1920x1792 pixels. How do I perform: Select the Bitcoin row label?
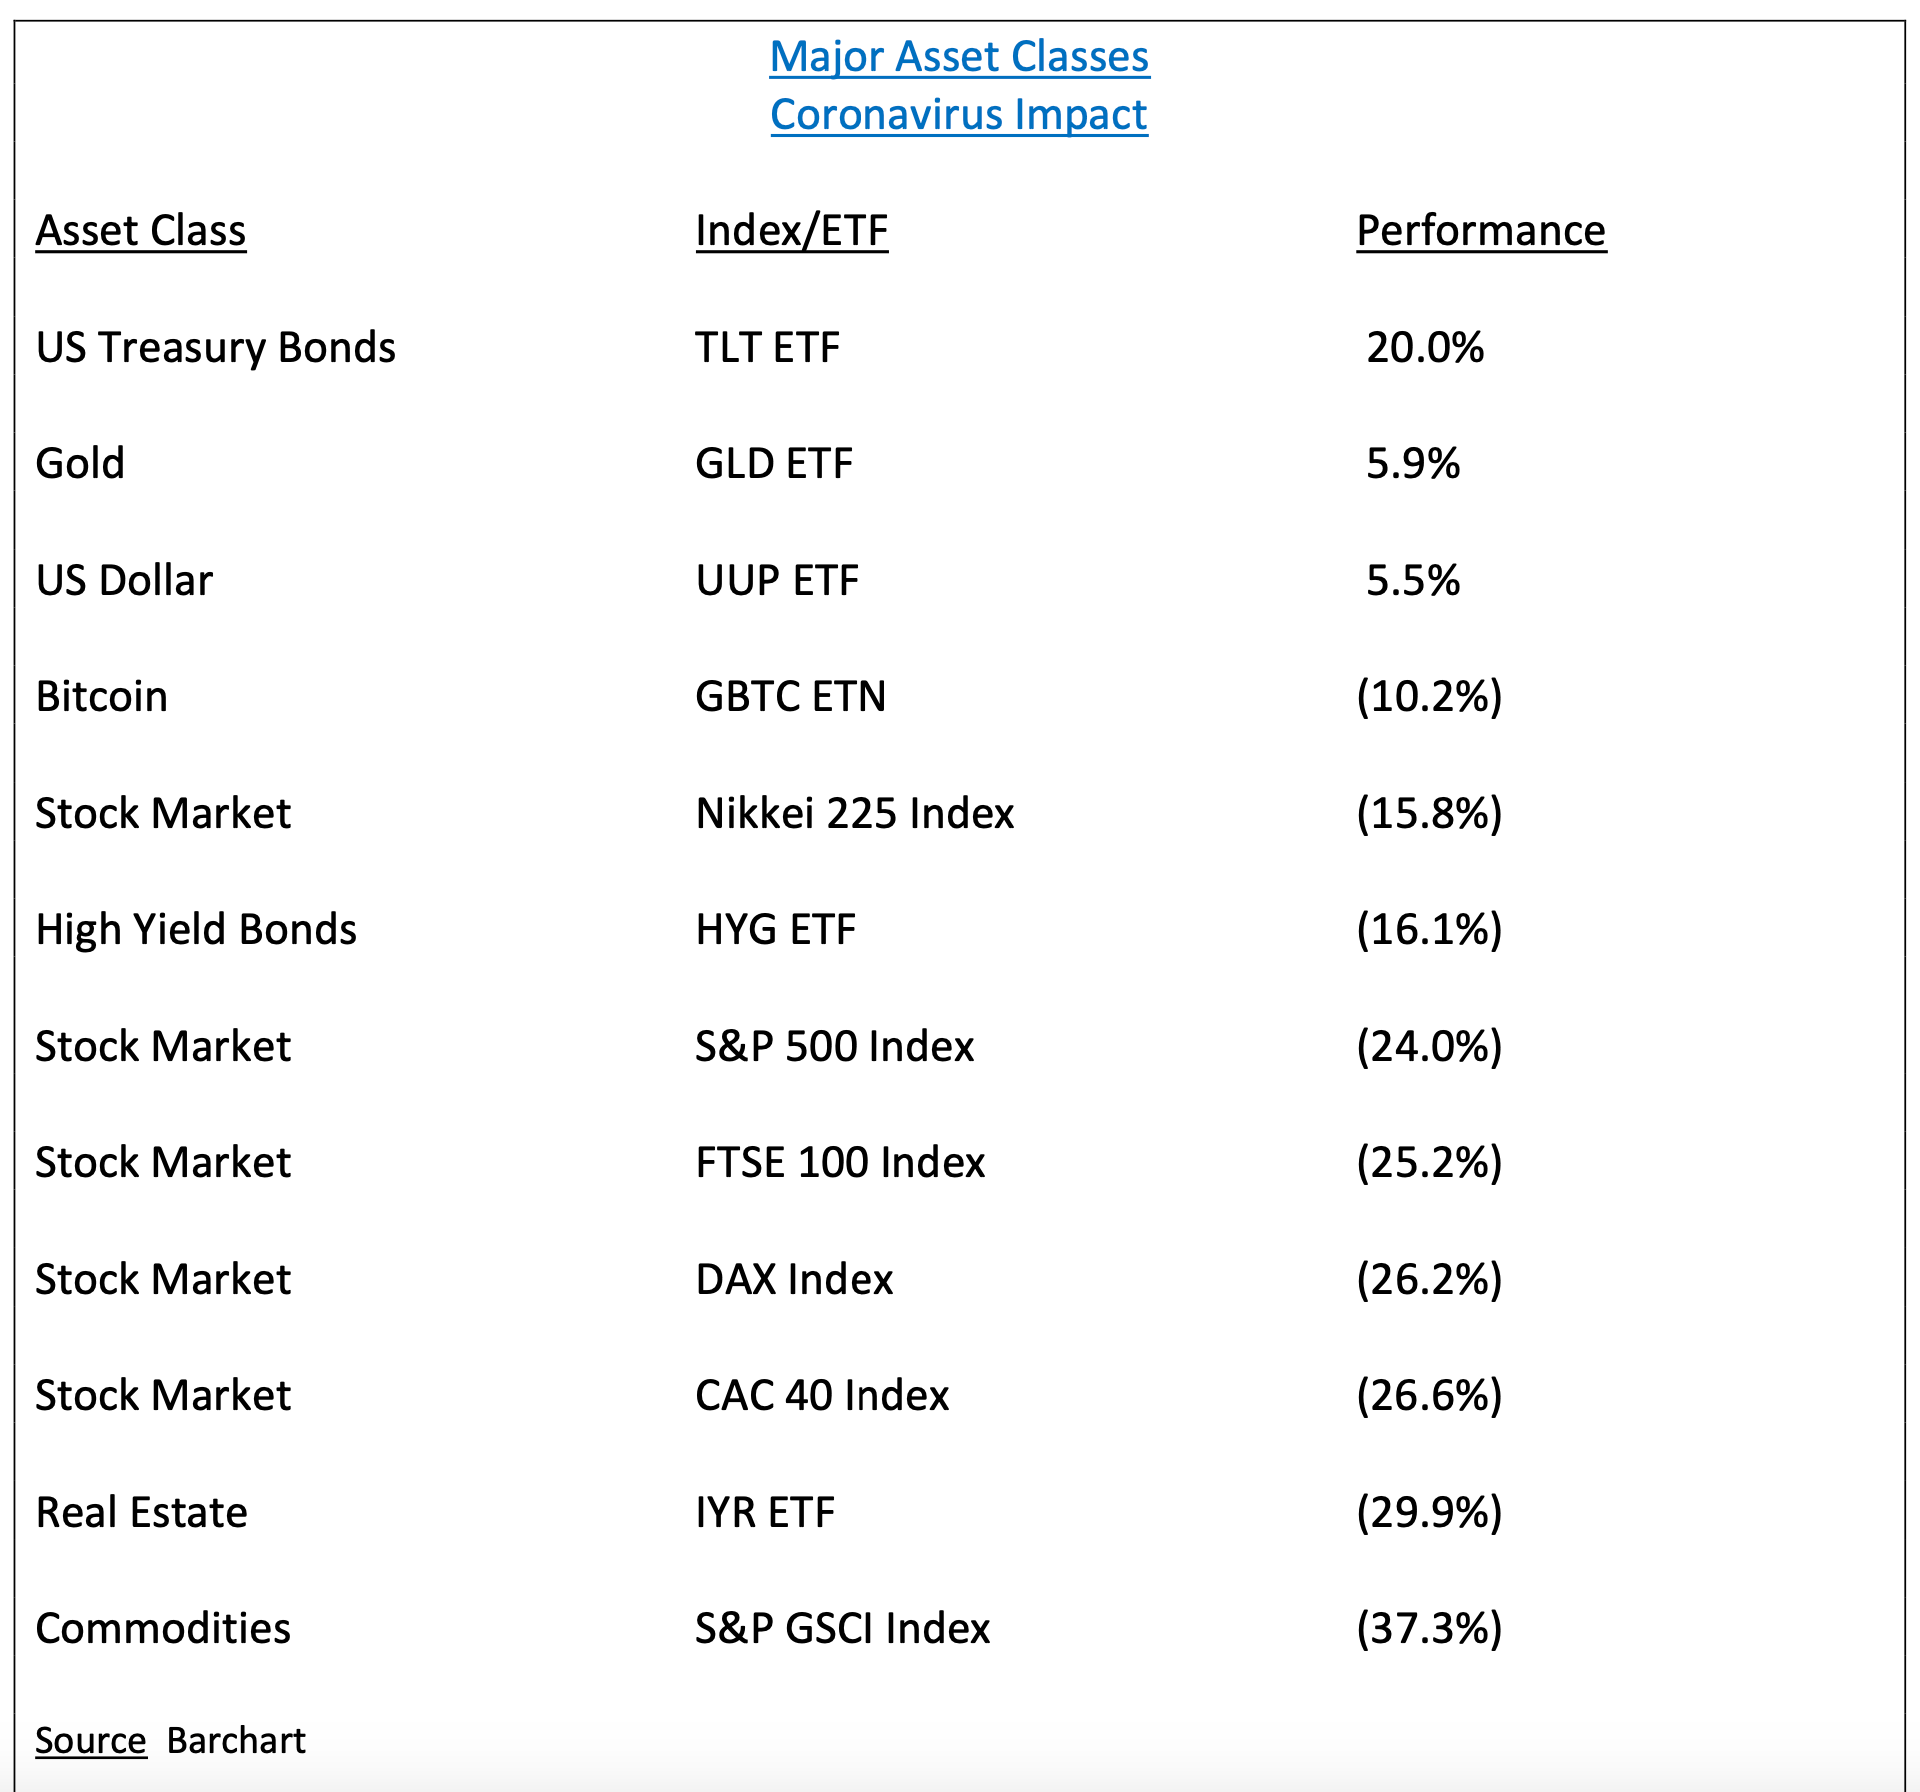point(101,697)
